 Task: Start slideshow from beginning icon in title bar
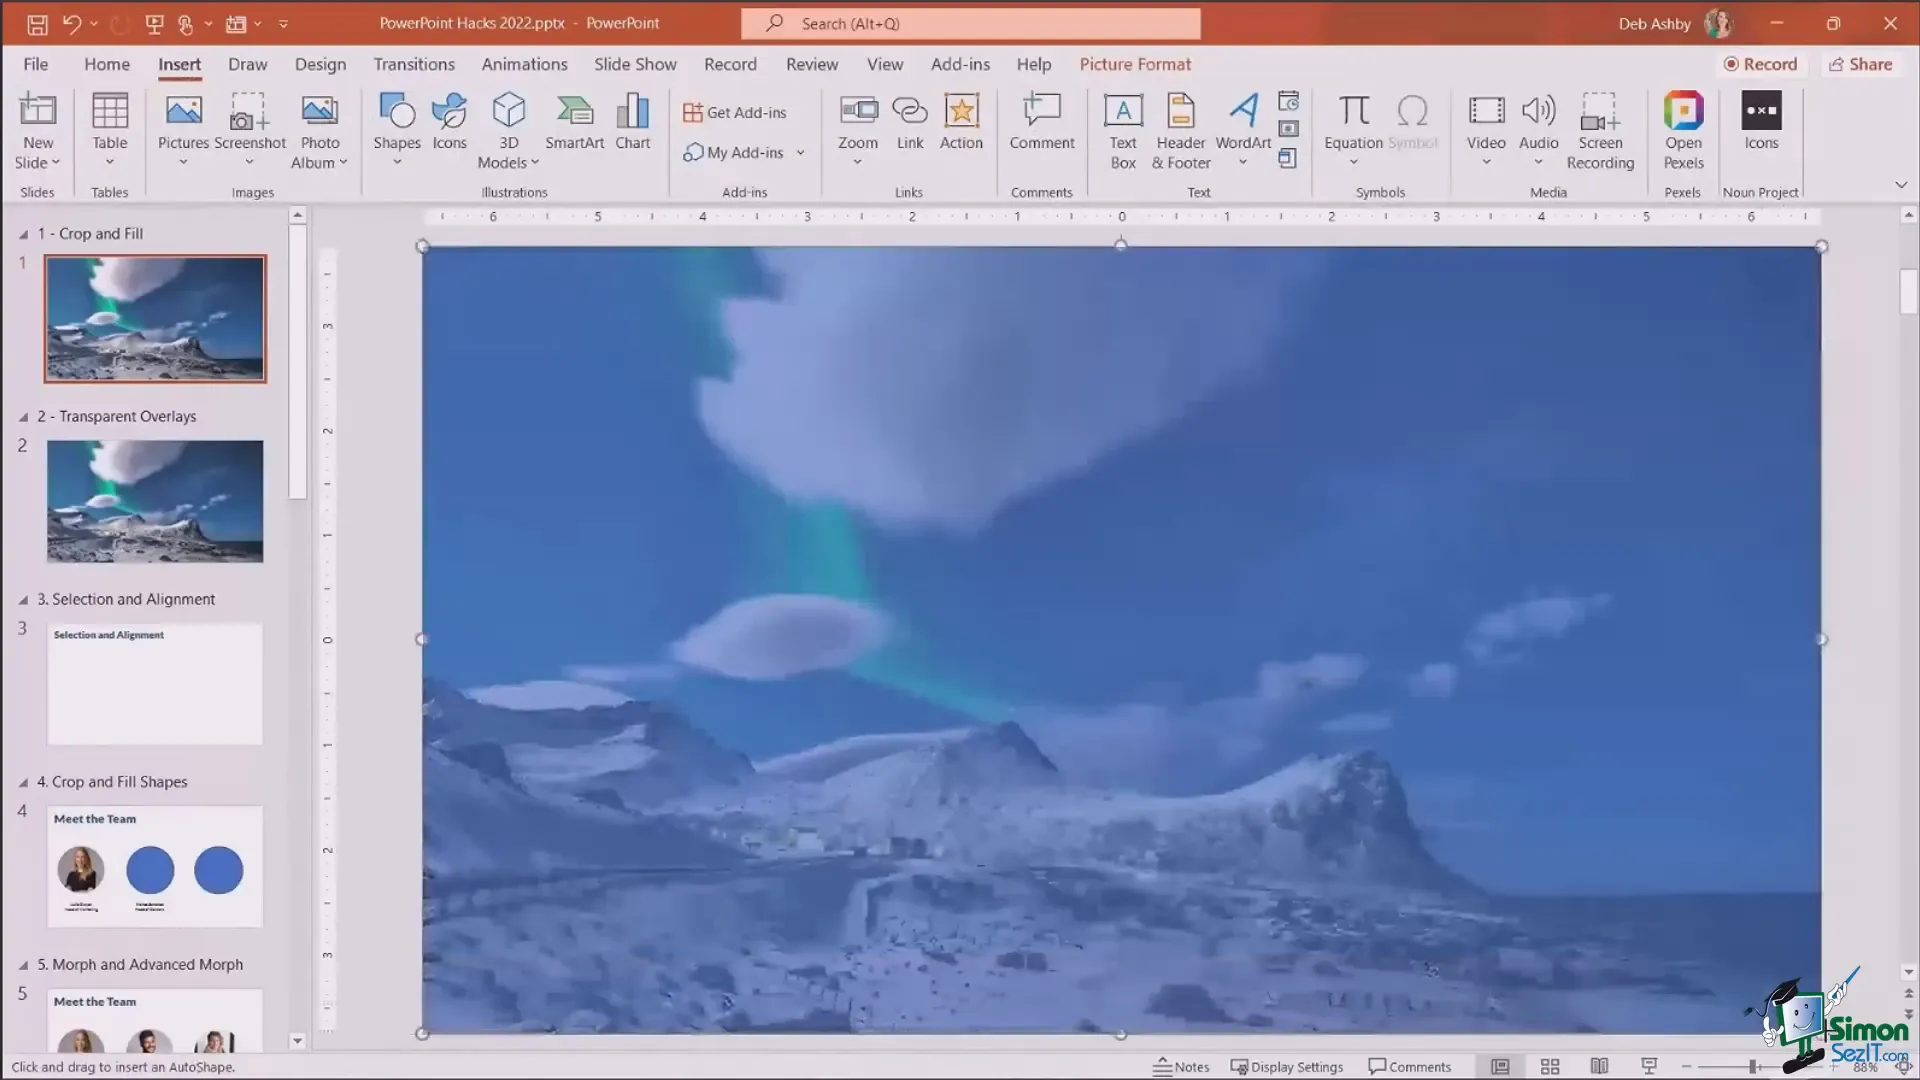pos(154,24)
